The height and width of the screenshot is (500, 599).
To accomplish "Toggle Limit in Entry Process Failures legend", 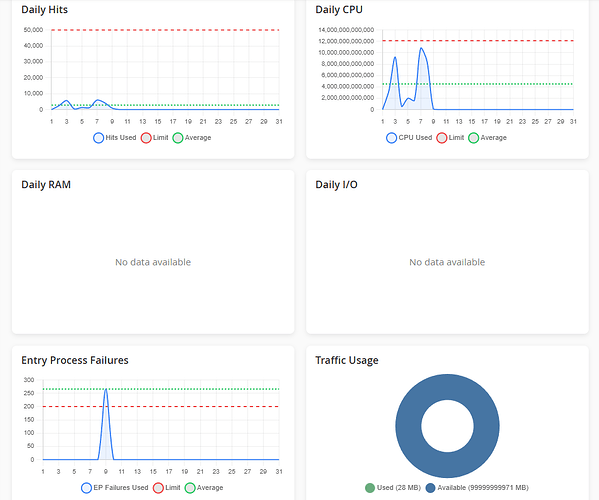I will 167,488.
